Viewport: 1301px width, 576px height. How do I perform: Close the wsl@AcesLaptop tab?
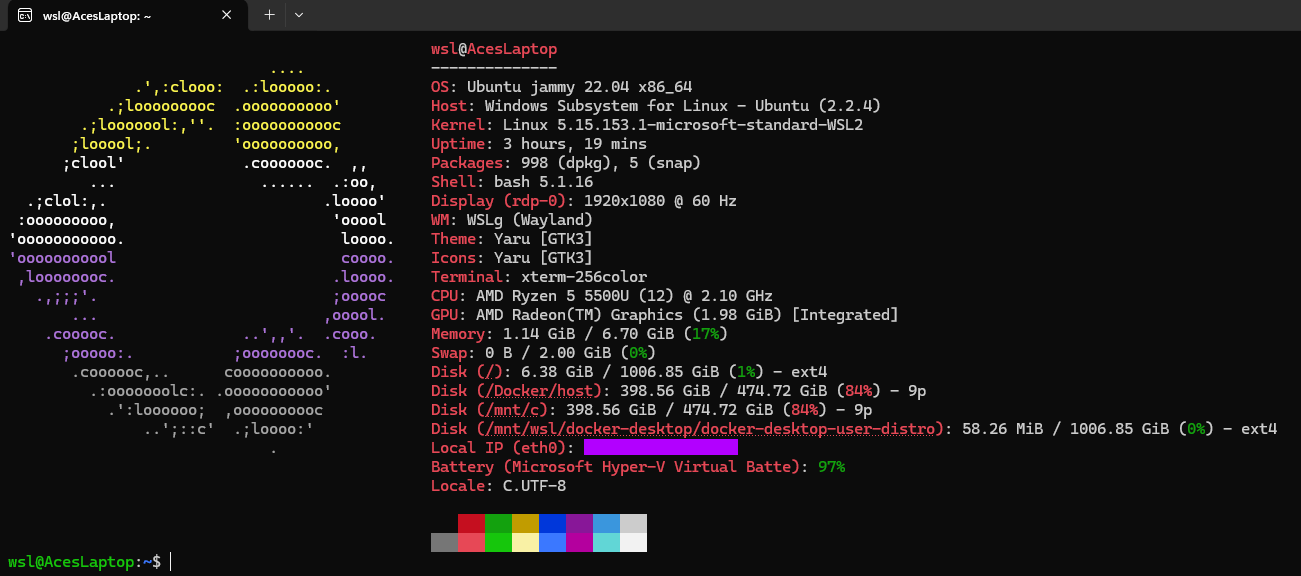tap(227, 15)
